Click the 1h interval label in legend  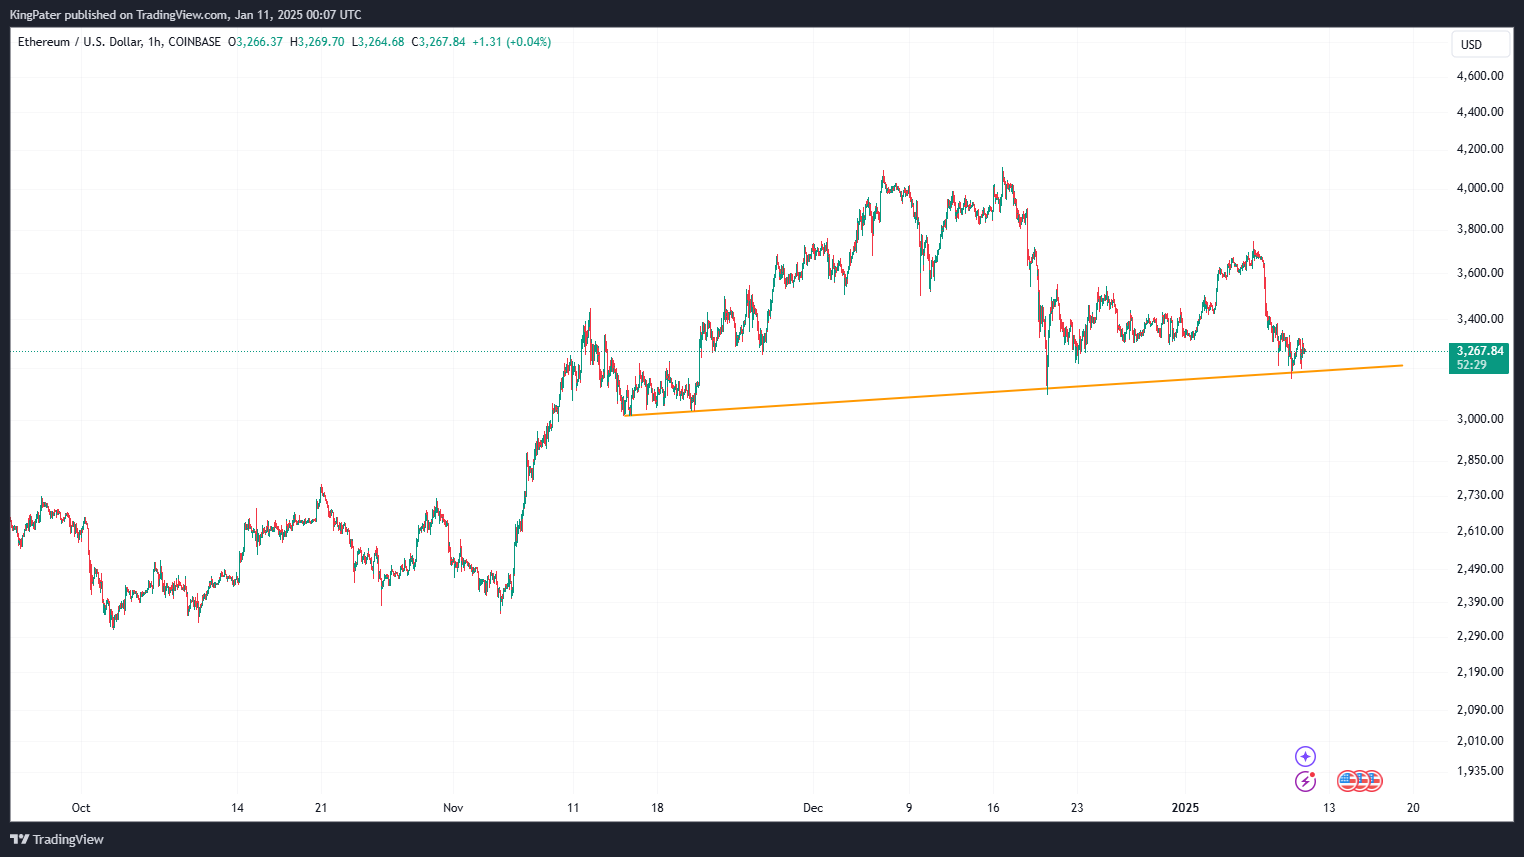coord(154,42)
